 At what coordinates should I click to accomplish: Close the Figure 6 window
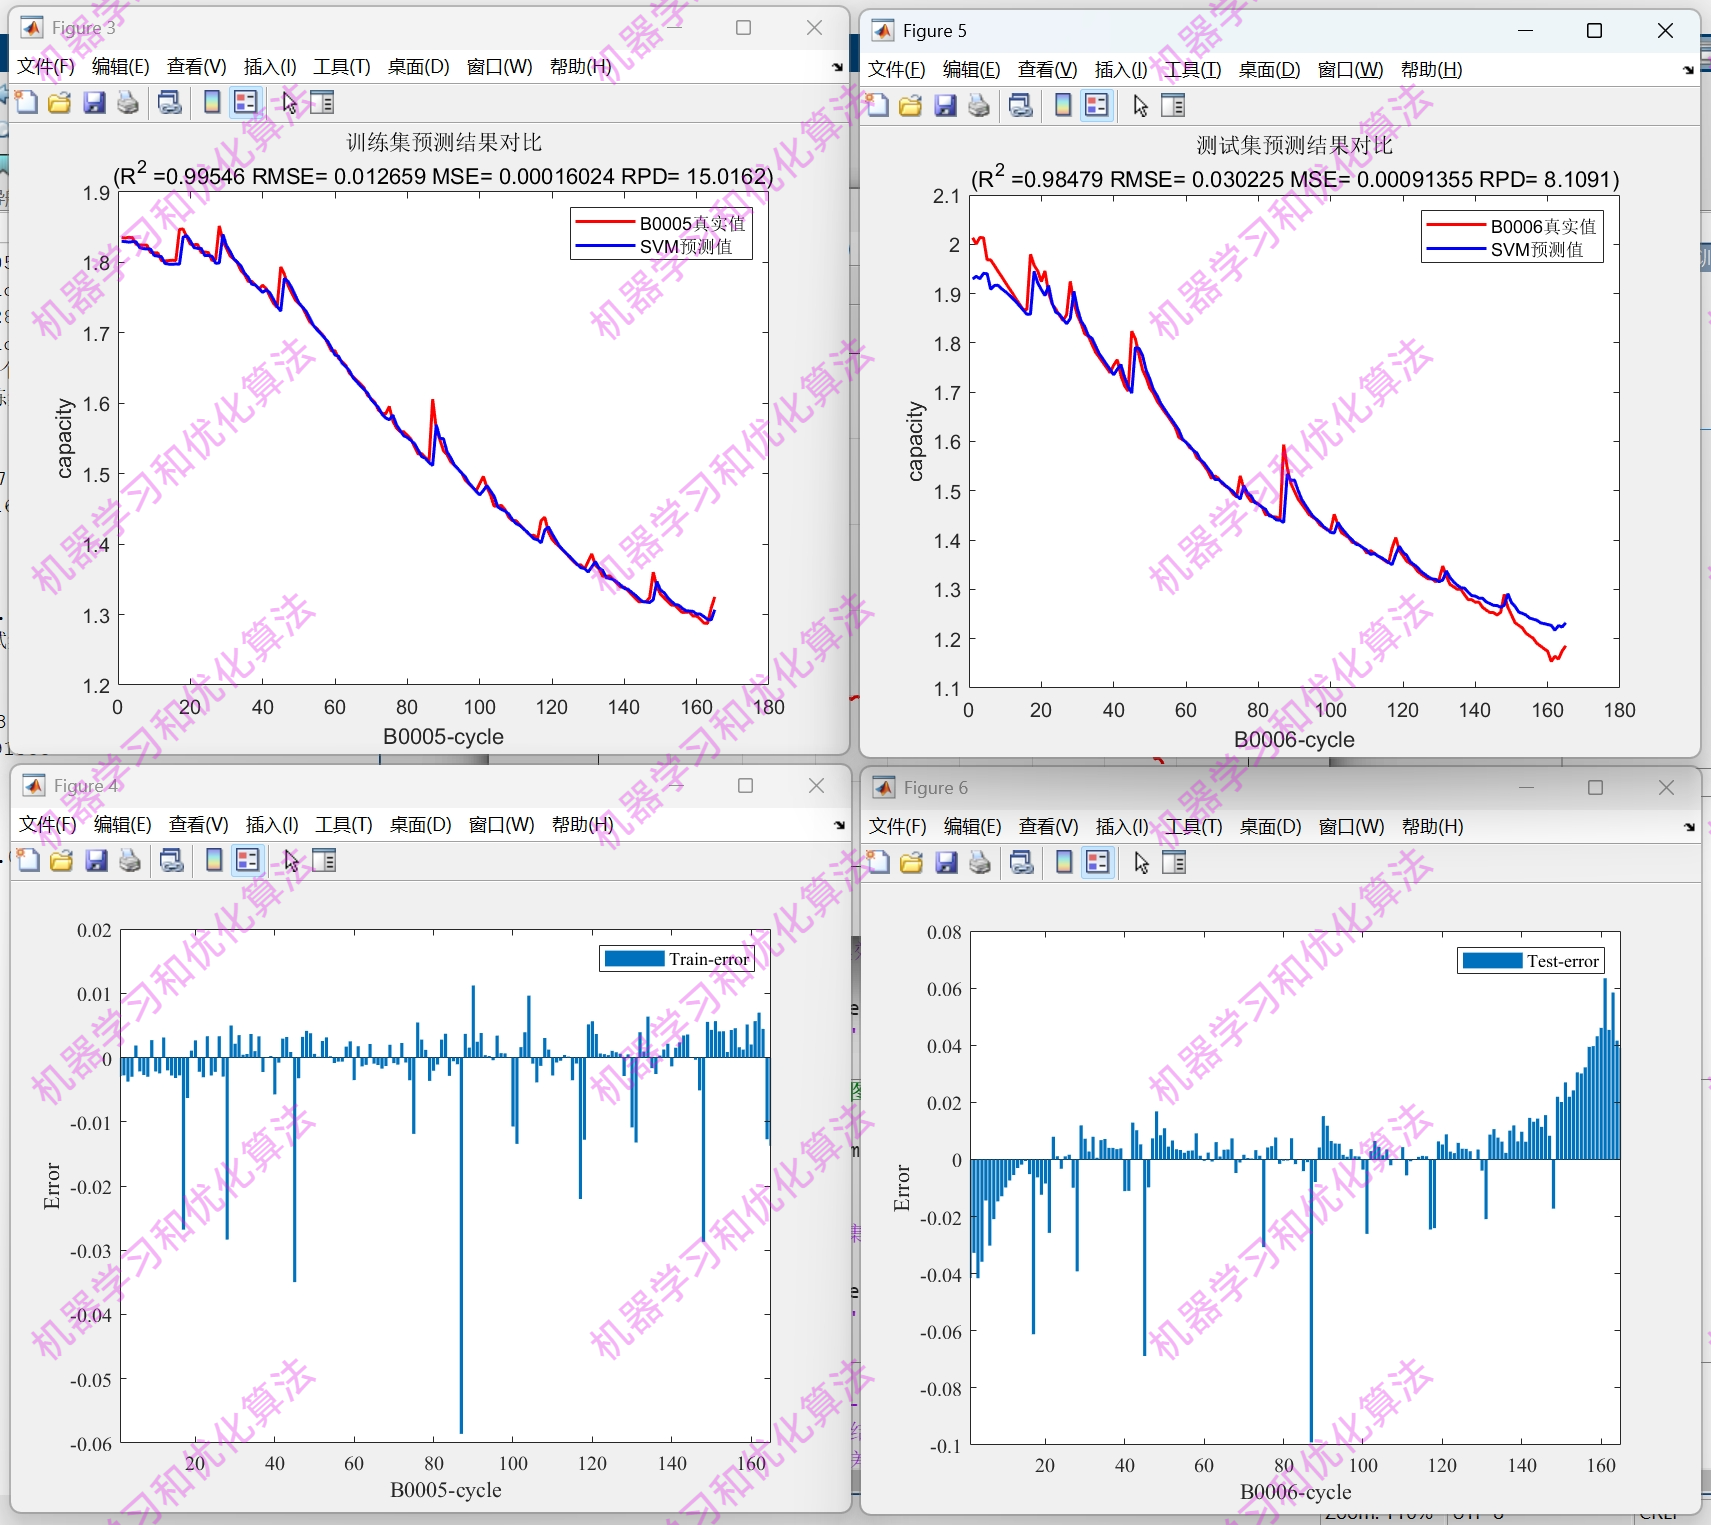(x=1666, y=788)
